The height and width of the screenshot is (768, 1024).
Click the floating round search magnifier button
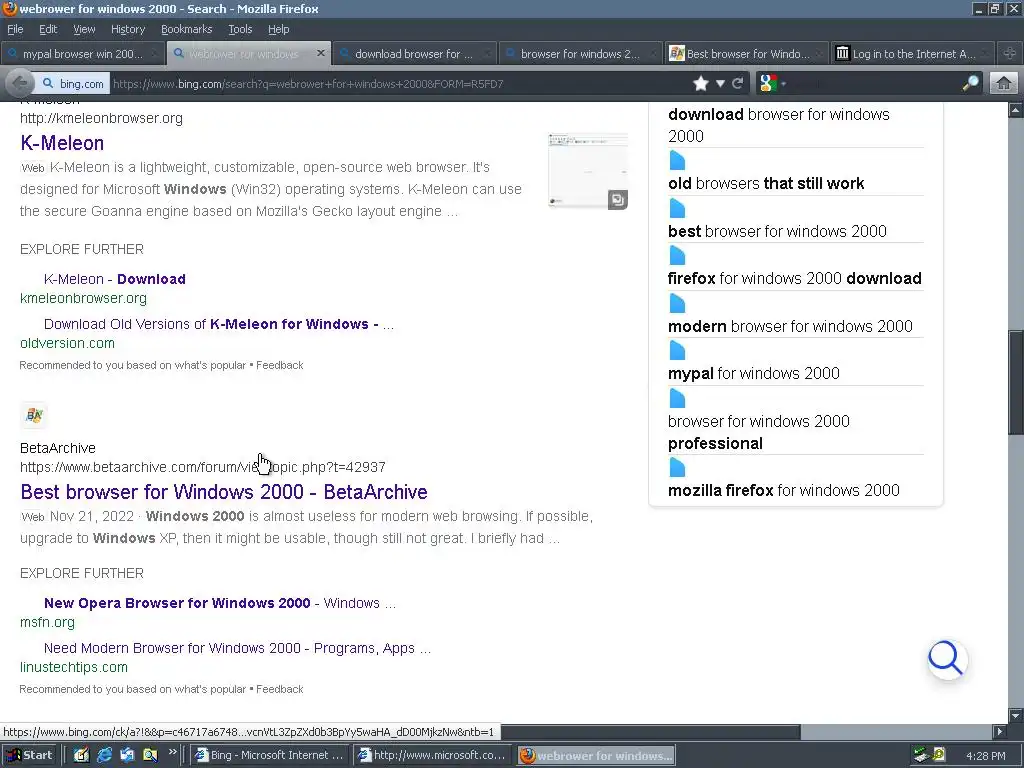click(x=947, y=659)
